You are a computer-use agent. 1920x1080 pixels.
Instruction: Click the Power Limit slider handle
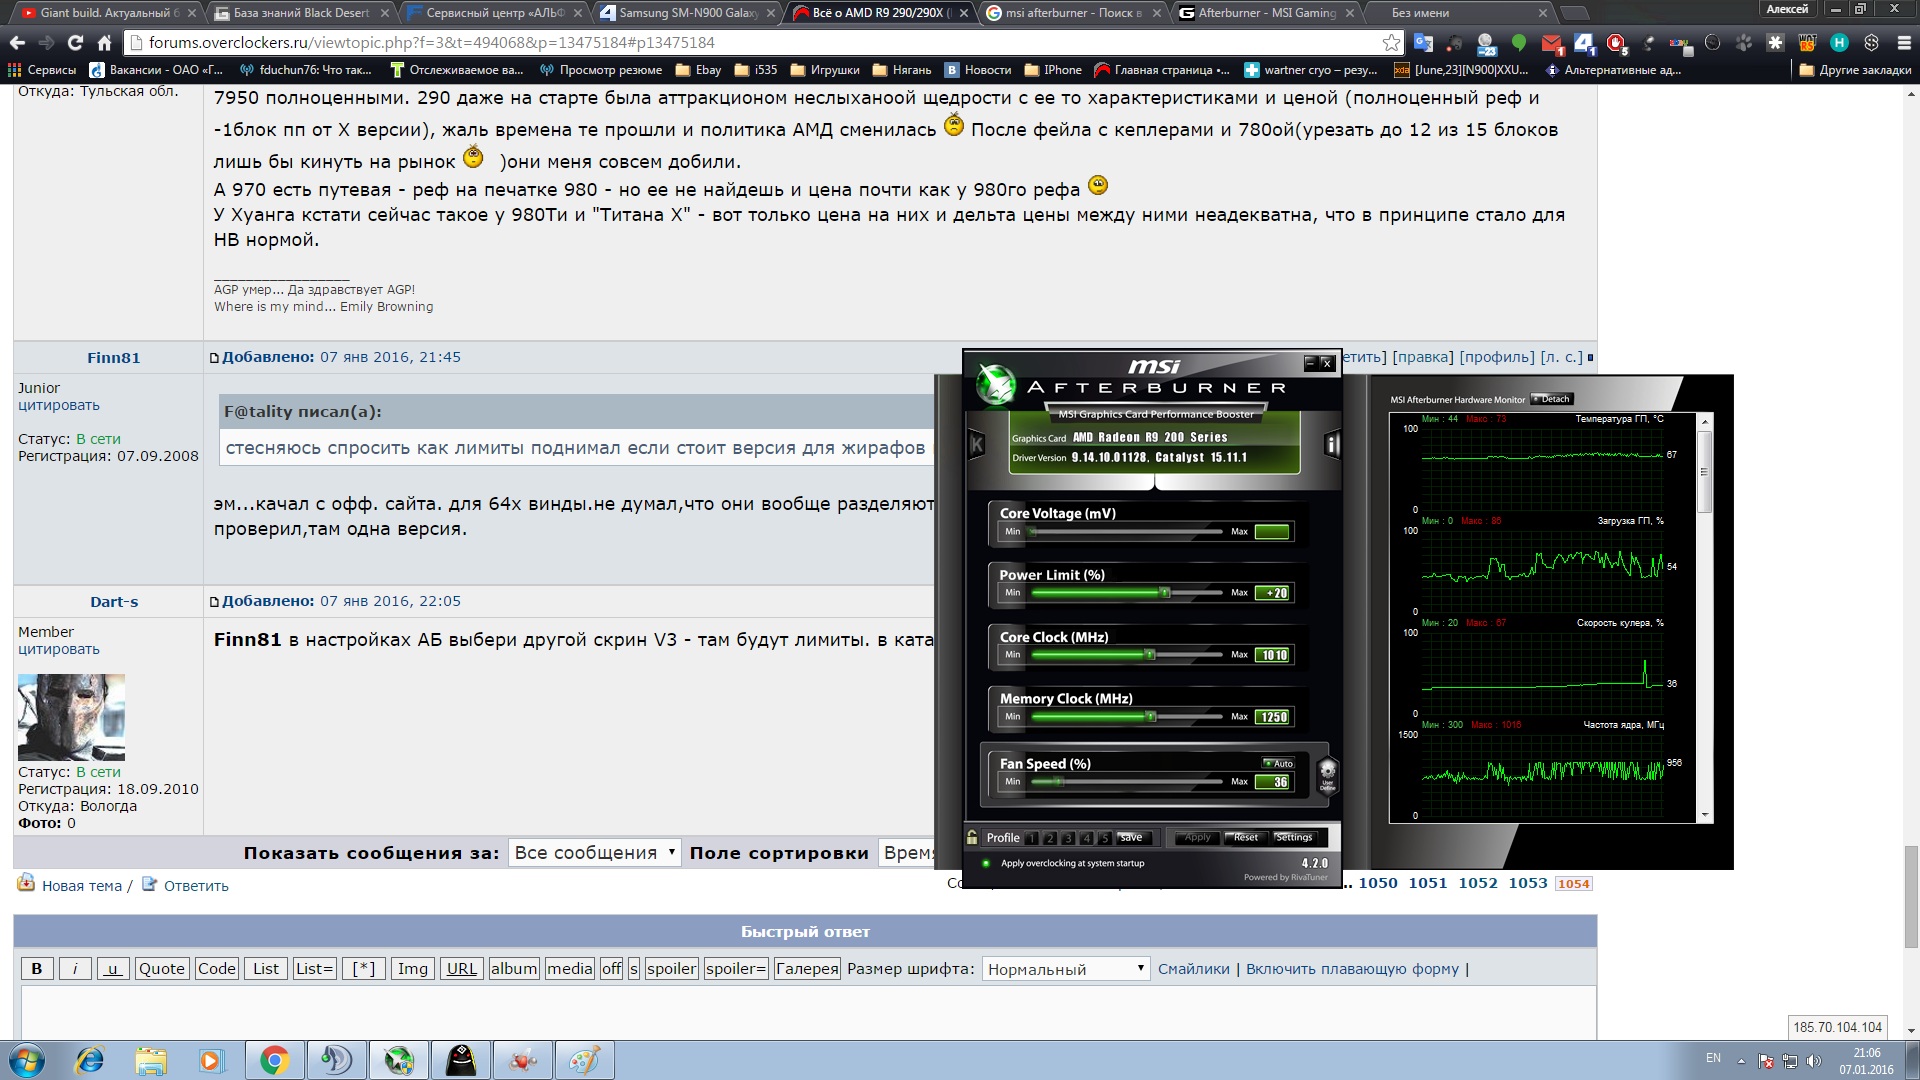point(1164,593)
